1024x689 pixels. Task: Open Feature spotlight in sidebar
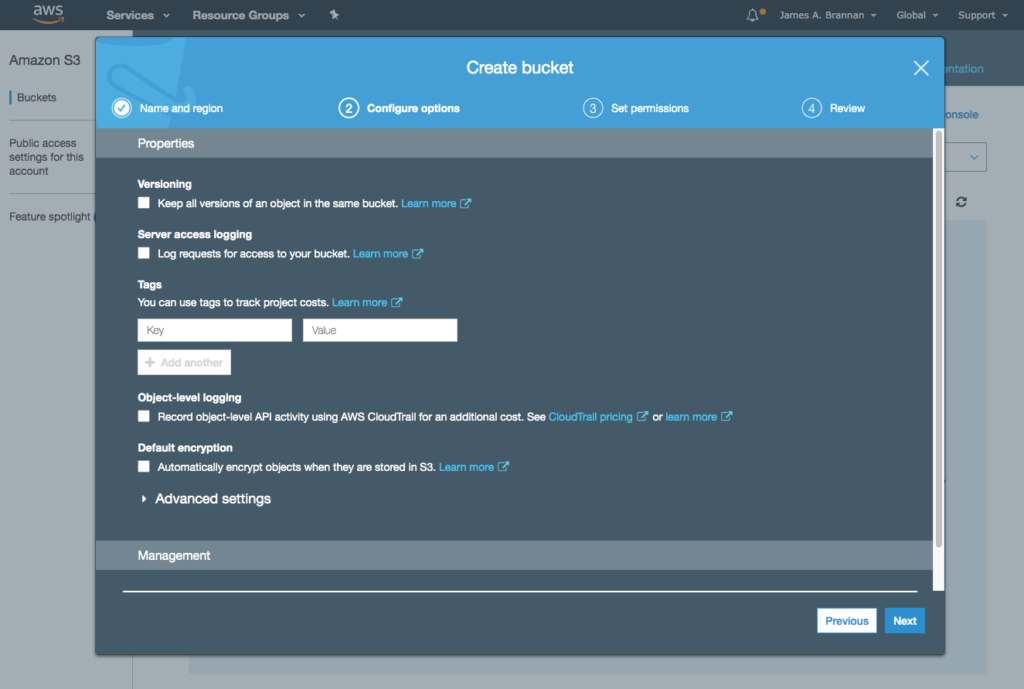point(50,217)
